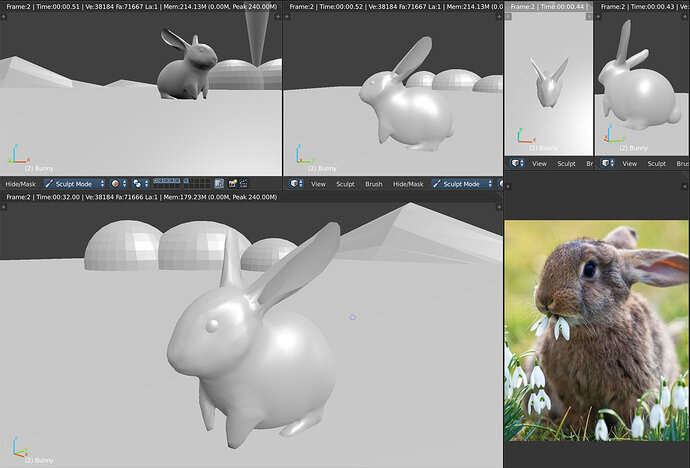690x468 pixels.
Task: Open Sculpt menu in top-middle viewport header
Action: pyautogui.click(x=345, y=184)
